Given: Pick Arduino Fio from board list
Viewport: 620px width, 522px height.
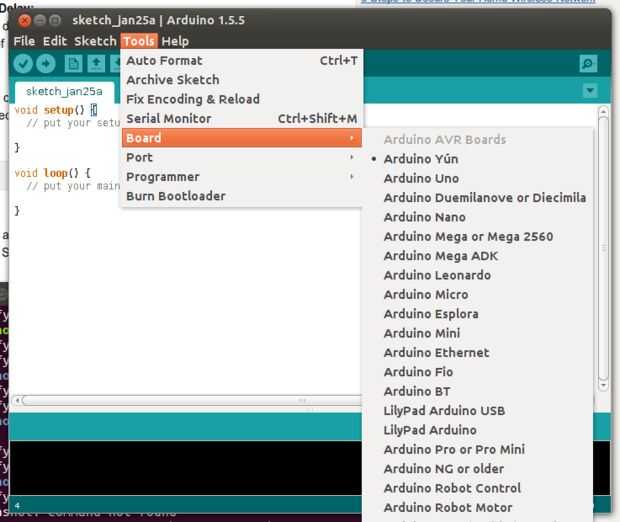Looking at the screenshot, I should [x=478, y=372].
